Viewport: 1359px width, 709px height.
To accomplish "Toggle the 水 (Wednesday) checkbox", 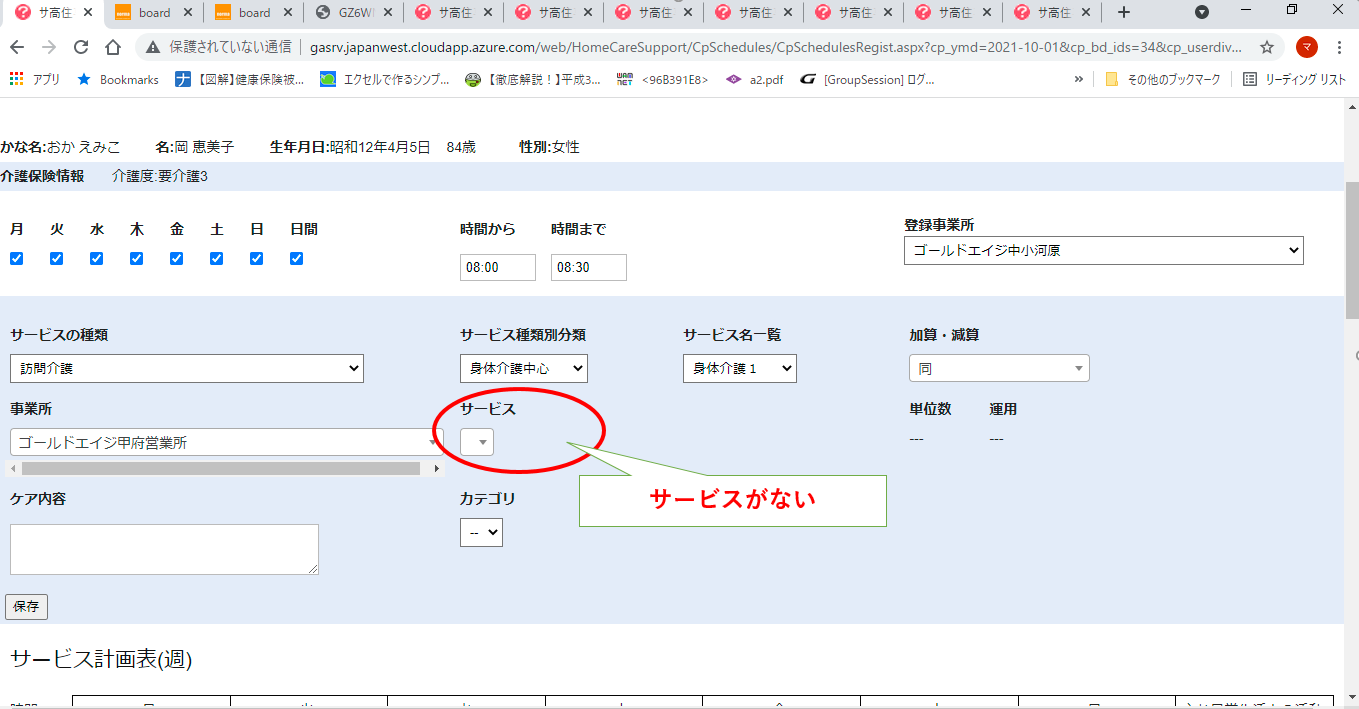I will [96, 258].
